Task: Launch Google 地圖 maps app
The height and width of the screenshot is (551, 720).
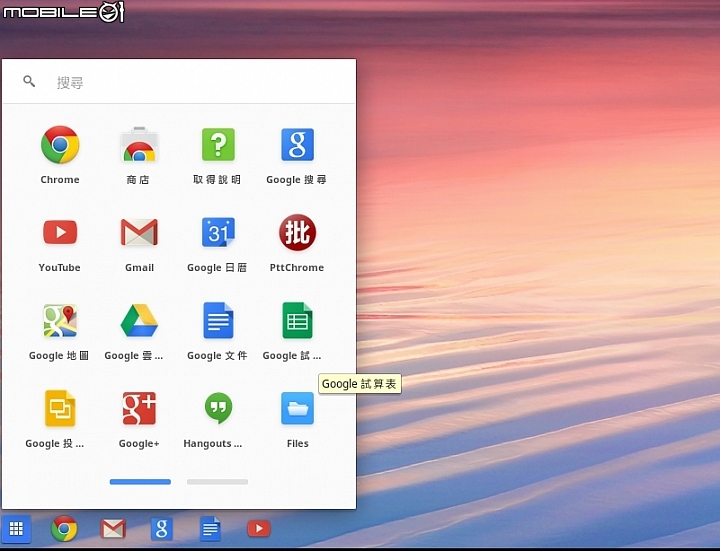Action: 60,320
